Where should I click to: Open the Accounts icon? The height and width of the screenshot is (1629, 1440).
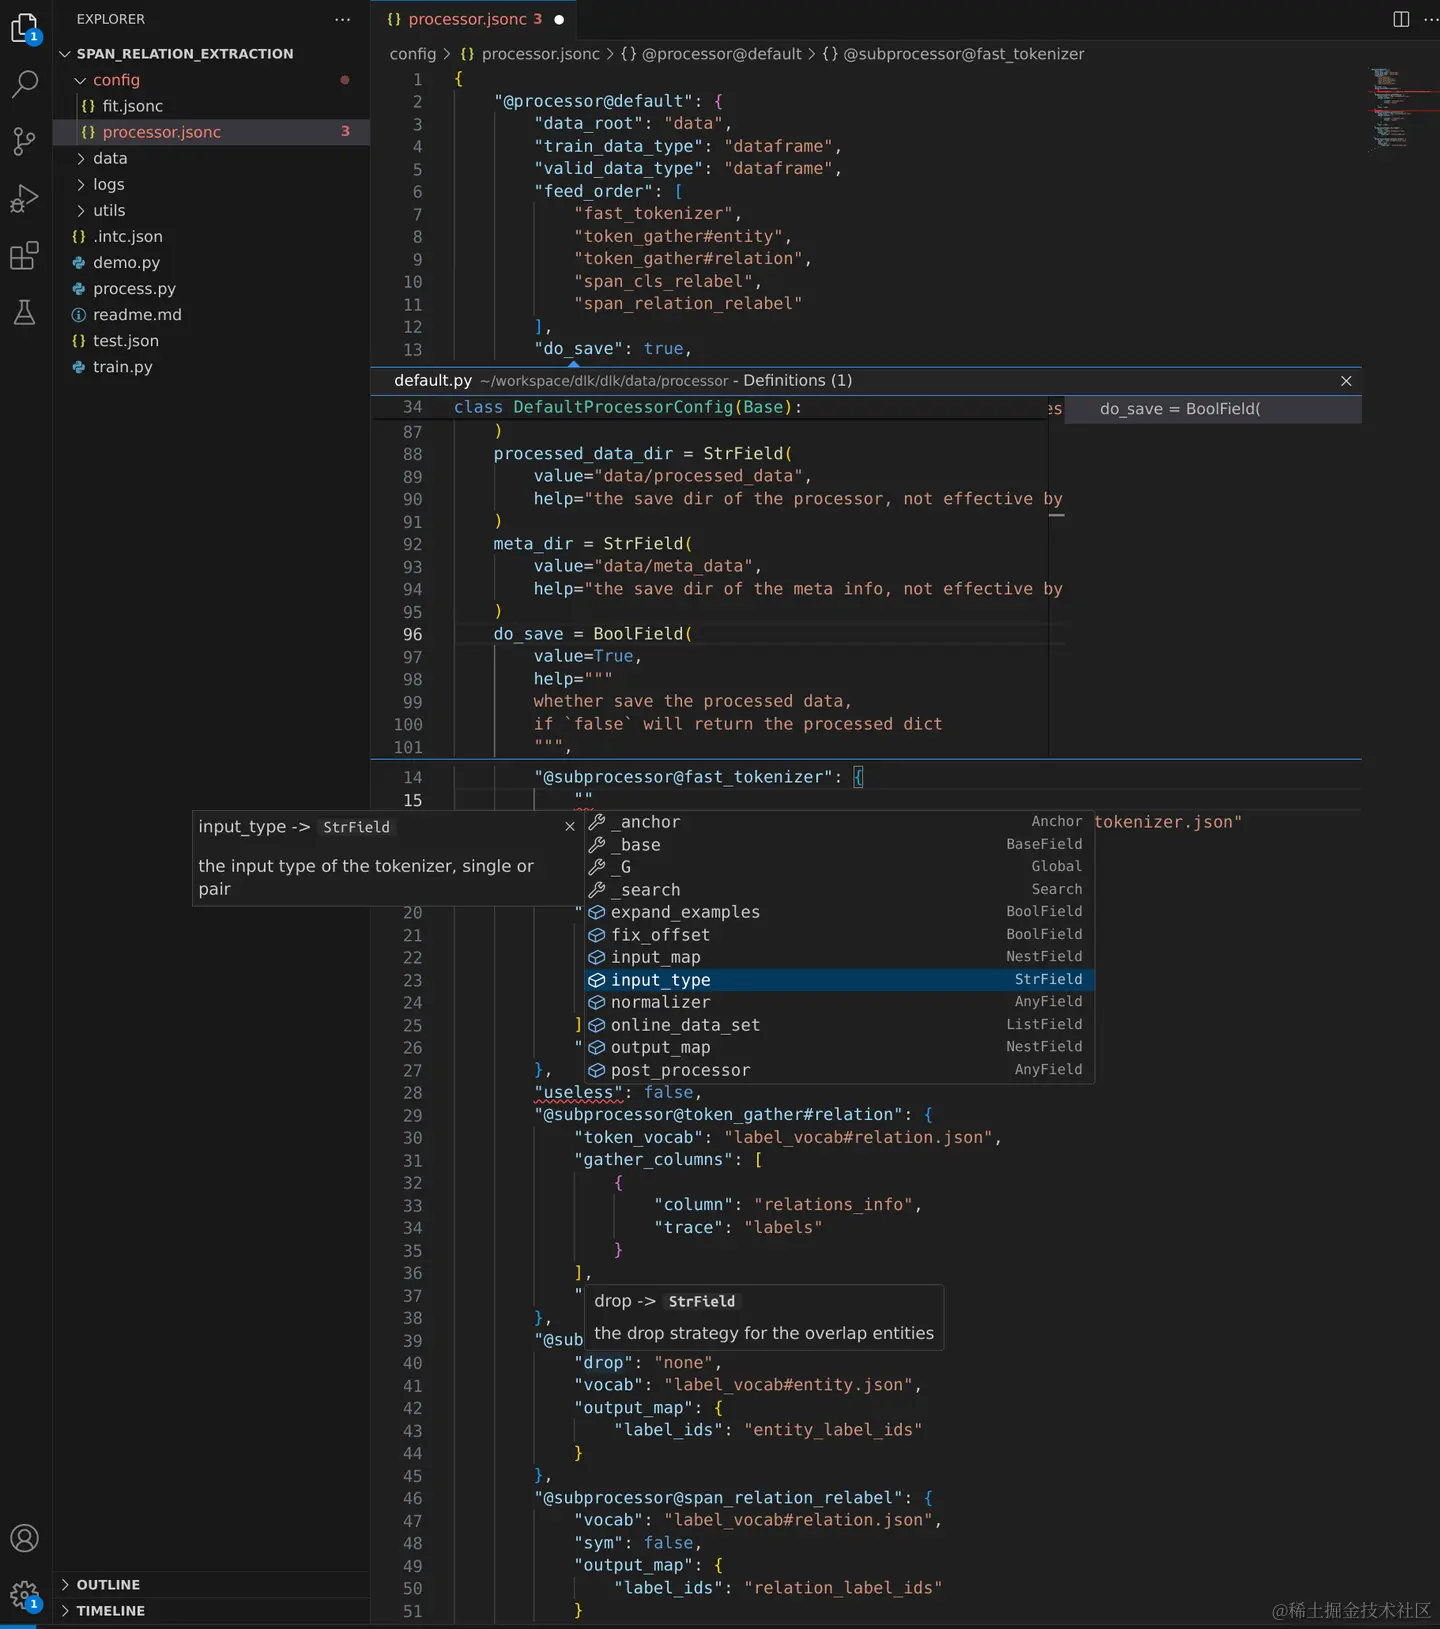tap(25, 1538)
